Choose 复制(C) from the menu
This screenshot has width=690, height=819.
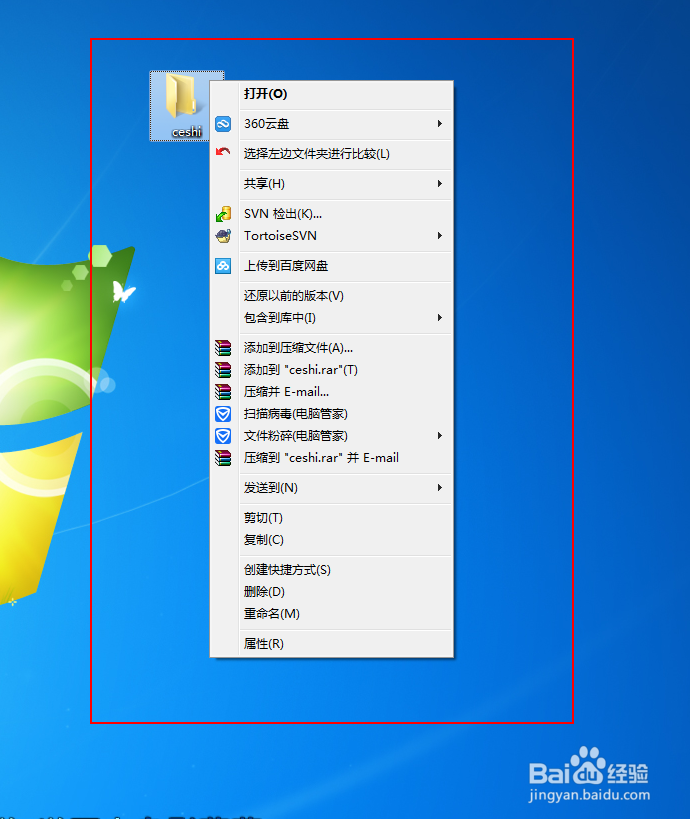tap(331, 540)
